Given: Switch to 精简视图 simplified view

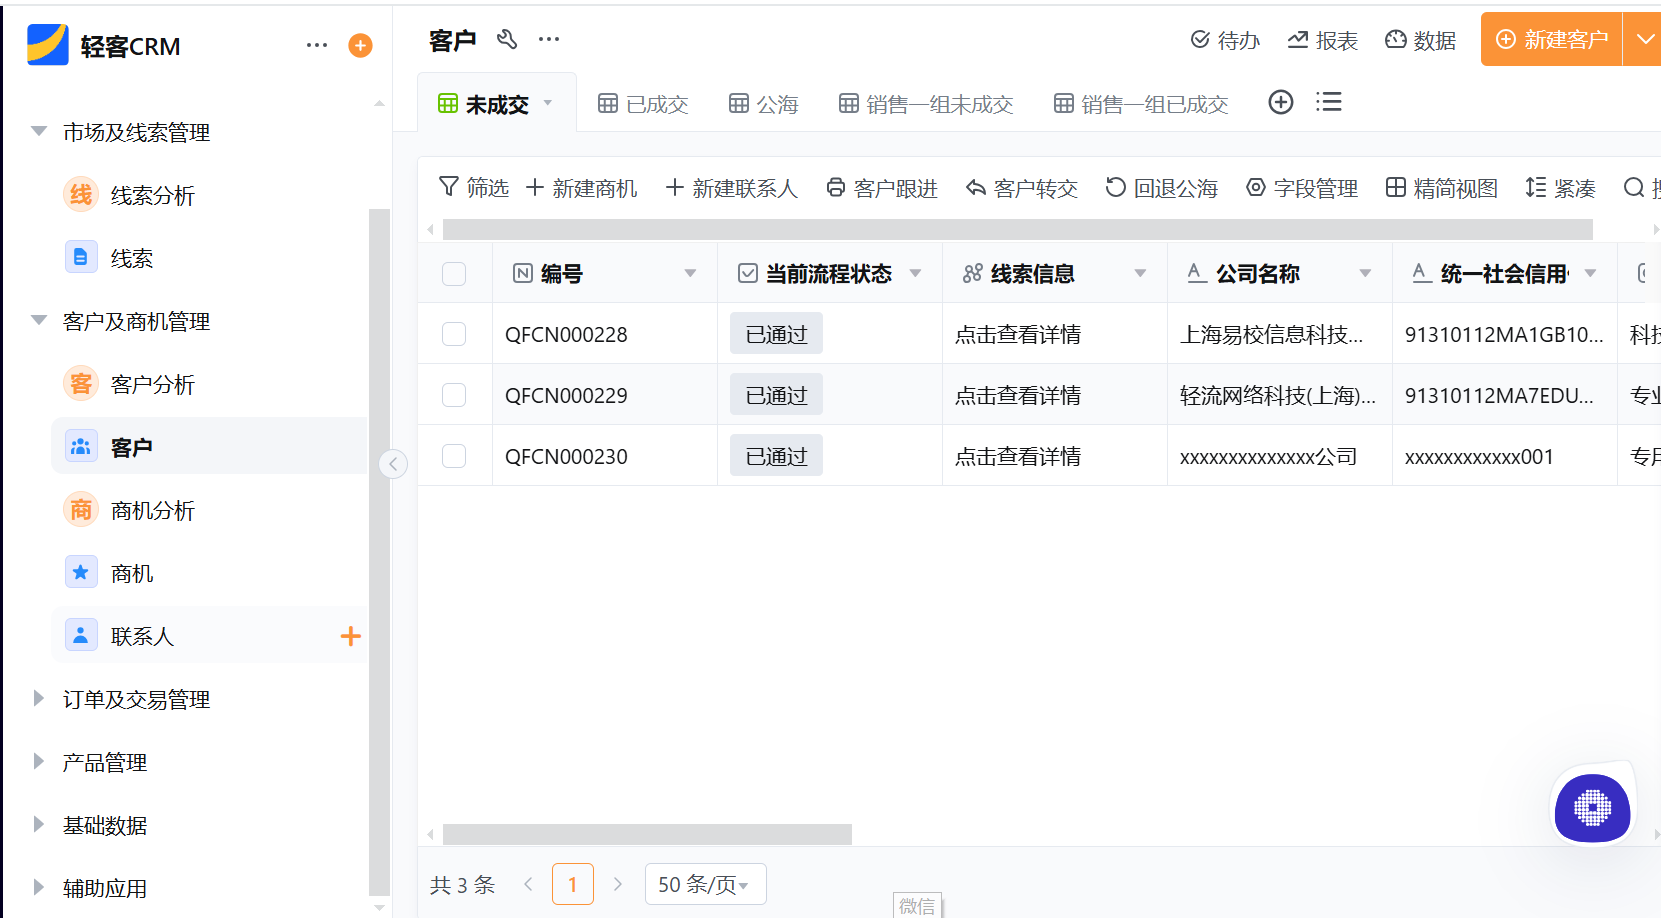Looking at the screenshot, I should click(1441, 188).
